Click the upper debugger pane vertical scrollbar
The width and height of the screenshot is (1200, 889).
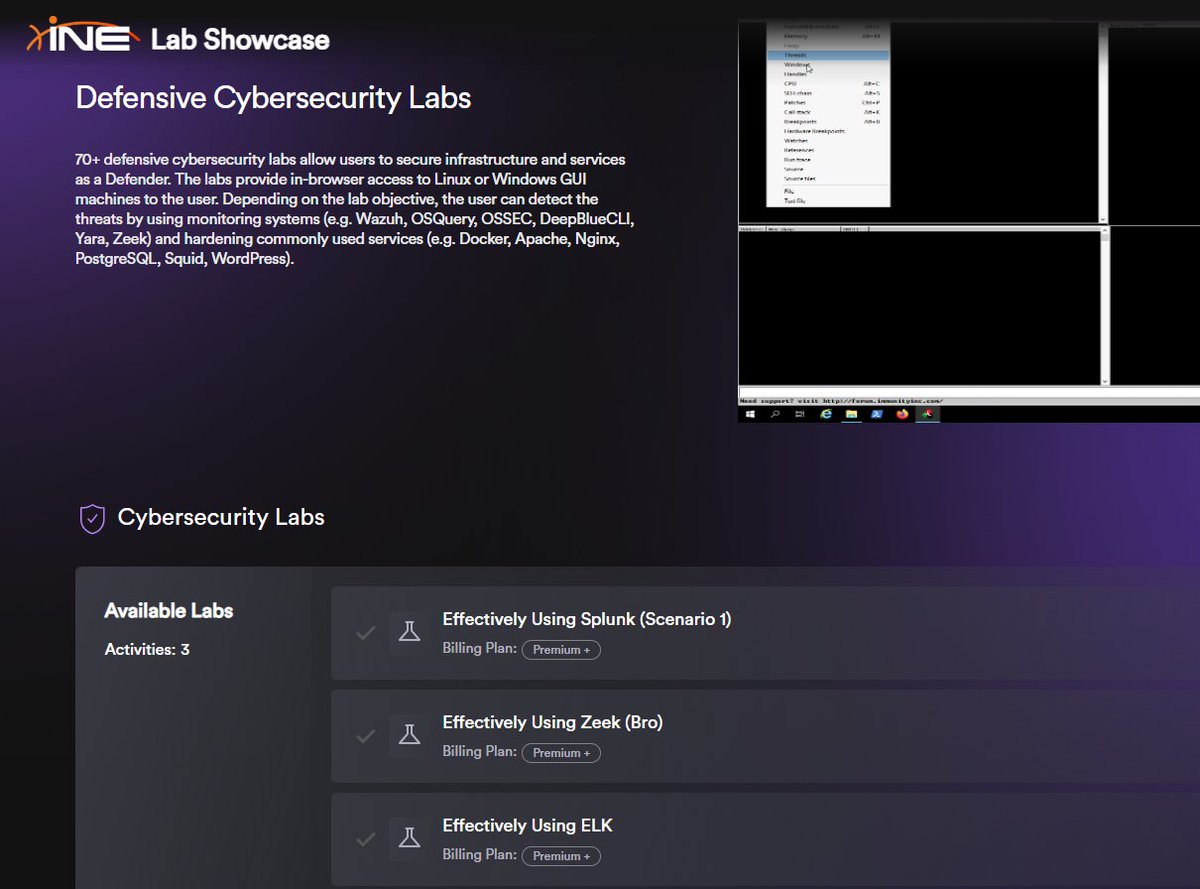tap(1103, 122)
